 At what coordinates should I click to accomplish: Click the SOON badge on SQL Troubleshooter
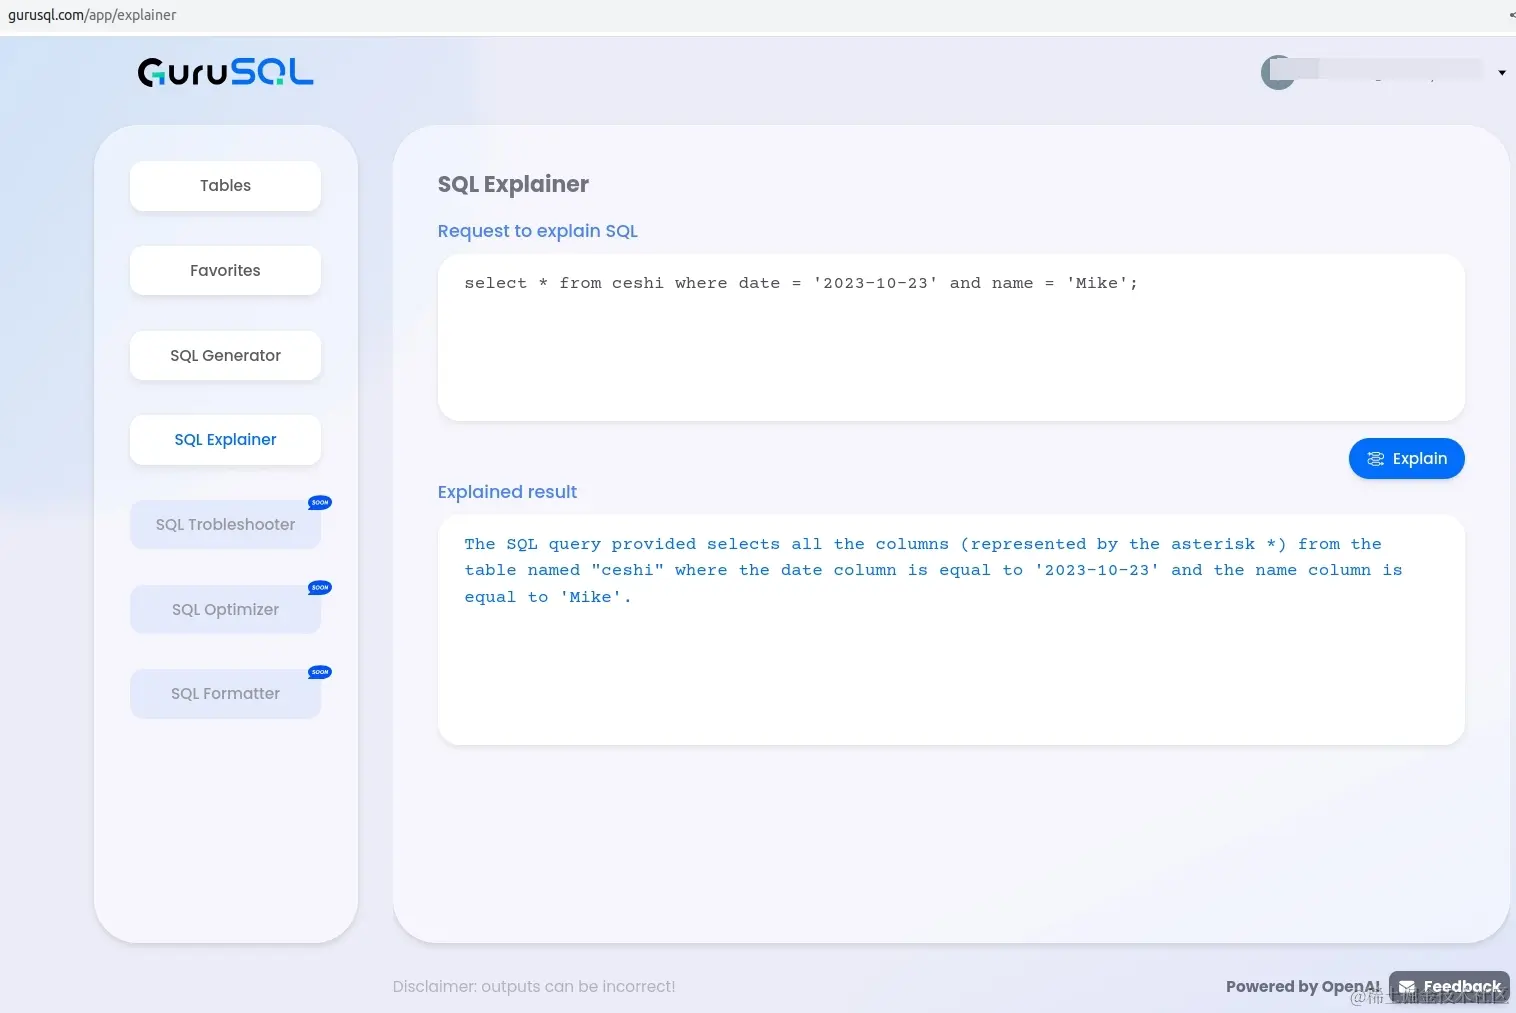pyautogui.click(x=318, y=502)
